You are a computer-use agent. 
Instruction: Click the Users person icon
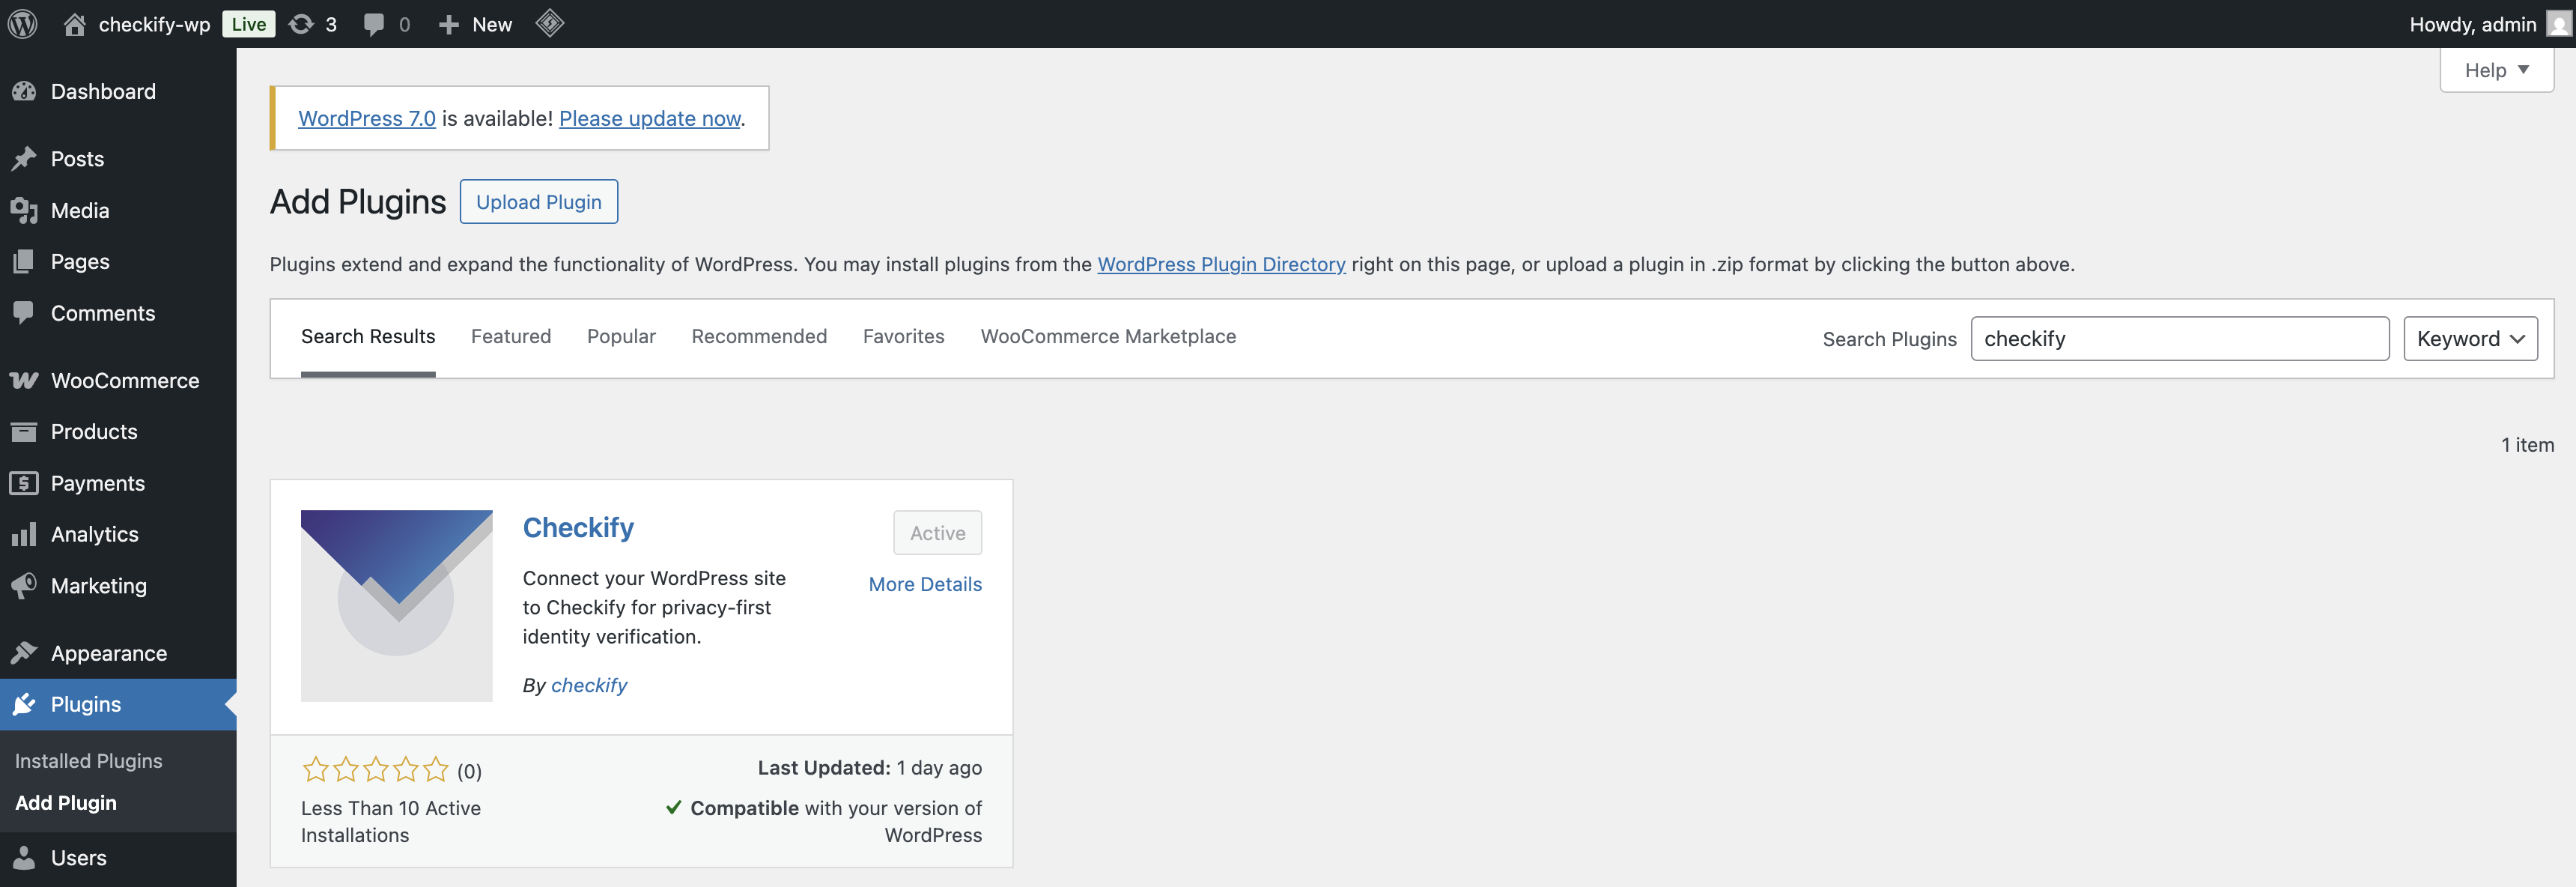click(x=24, y=858)
